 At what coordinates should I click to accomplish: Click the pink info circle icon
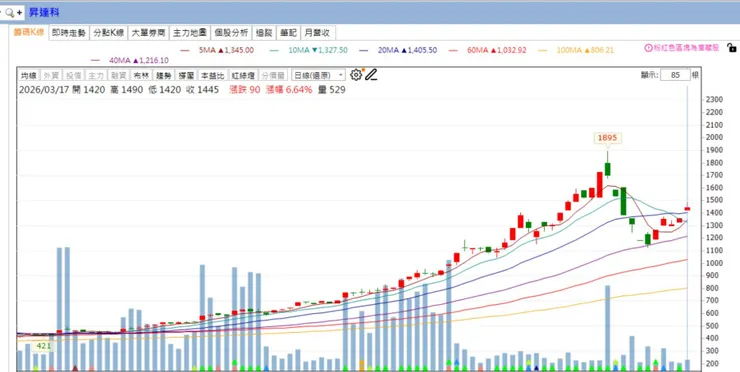pos(648,48)
